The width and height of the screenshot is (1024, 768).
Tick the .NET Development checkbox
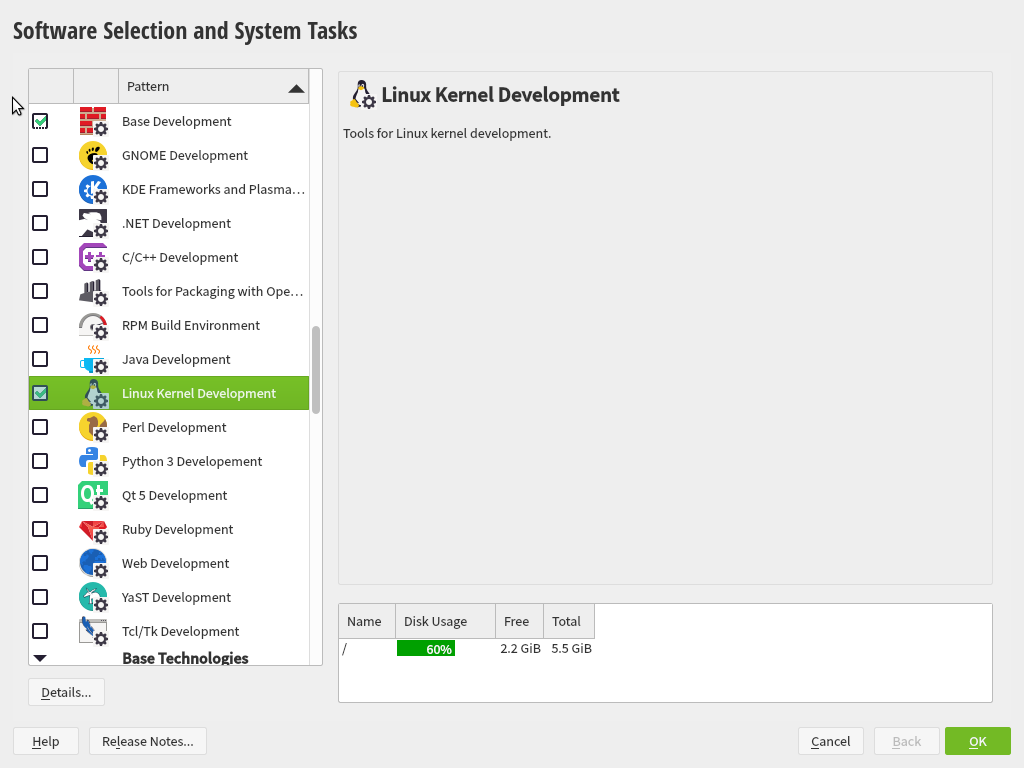pyautogui.click(x=40, y=223)
